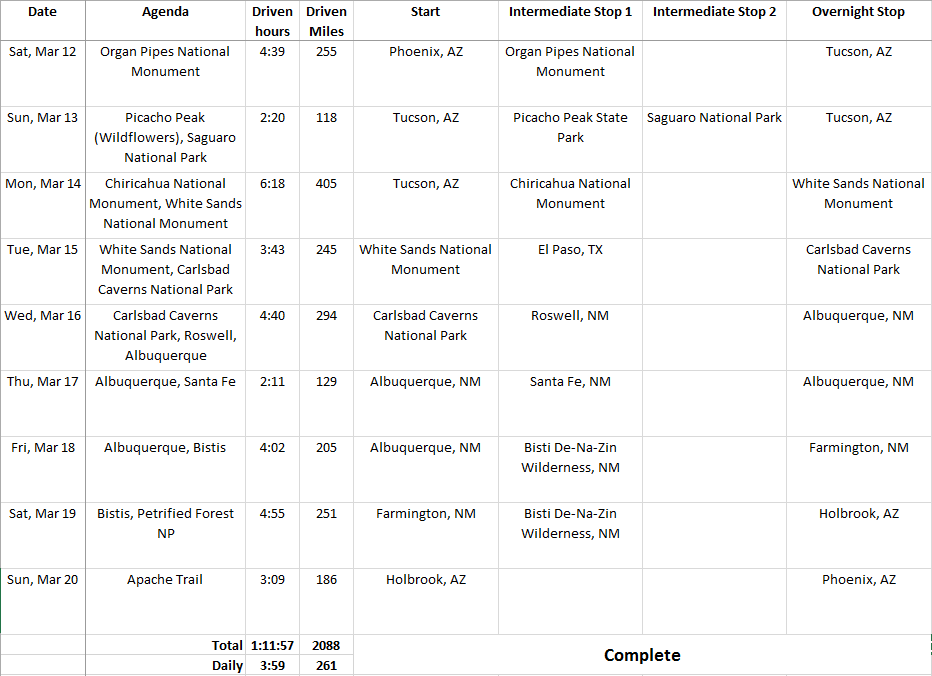Click the Driven Miles header cell
This screenshot has width=932, height=676.
(326, 21)
